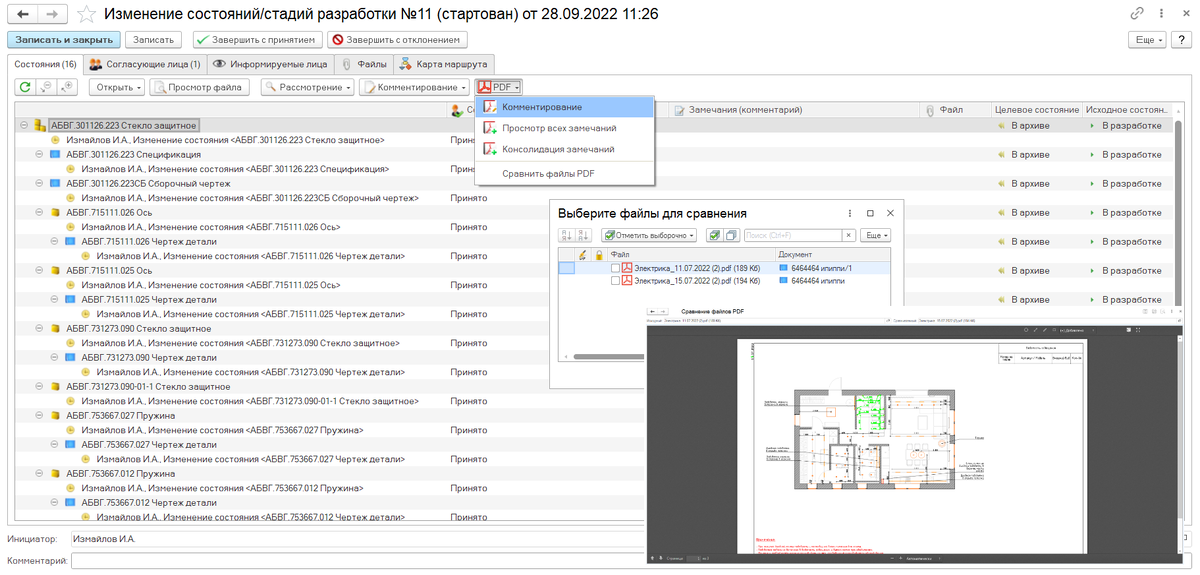Click 'Завершить с отклонением' button

[398, 40]
